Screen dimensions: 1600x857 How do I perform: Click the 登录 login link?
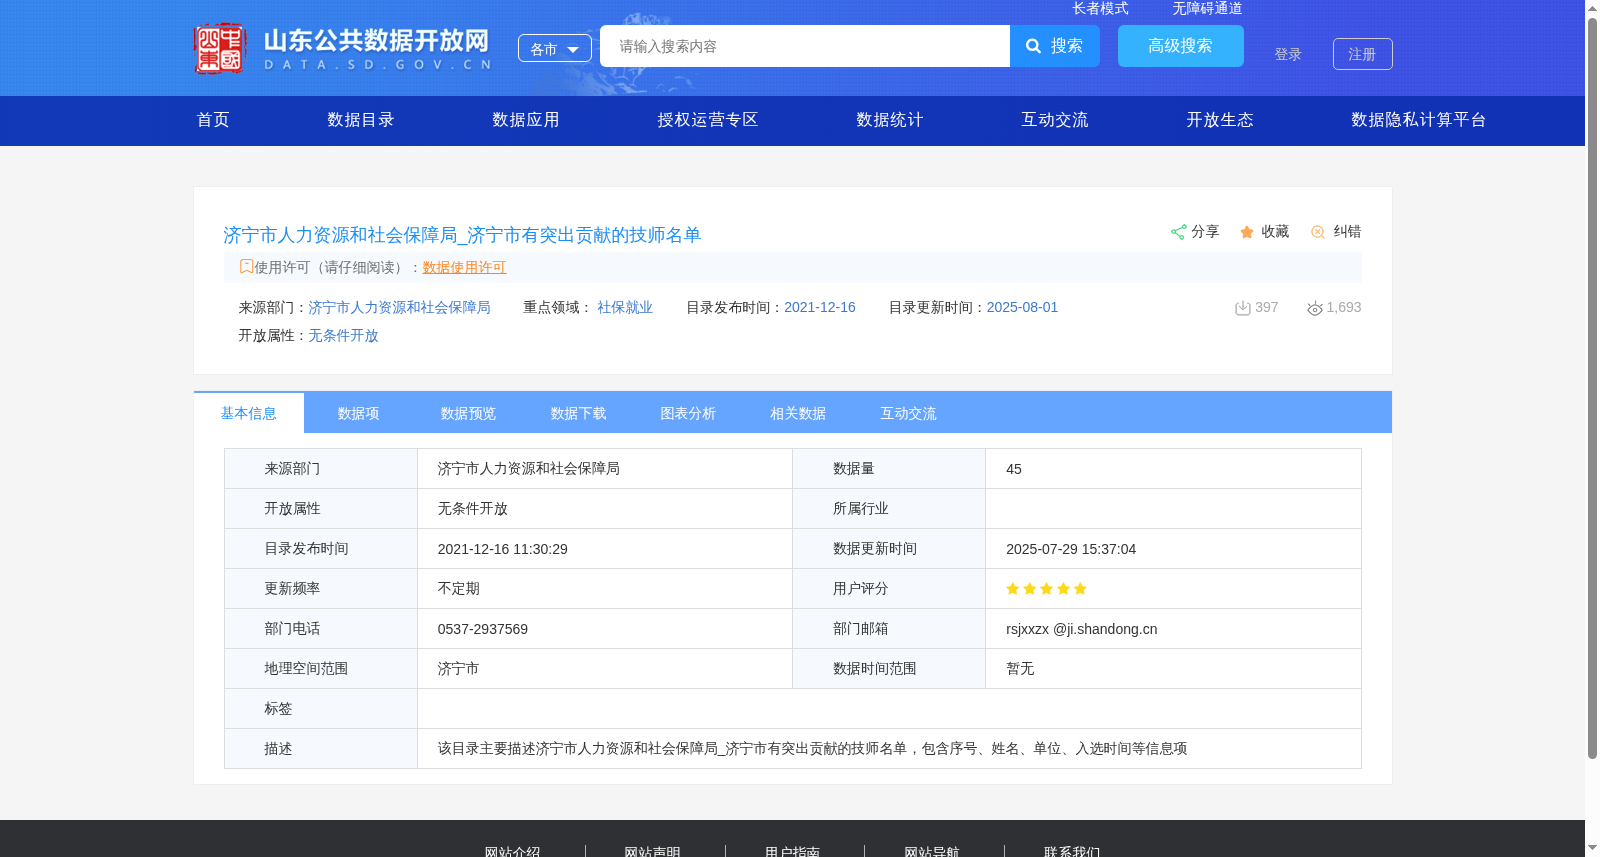point(1288,54)
